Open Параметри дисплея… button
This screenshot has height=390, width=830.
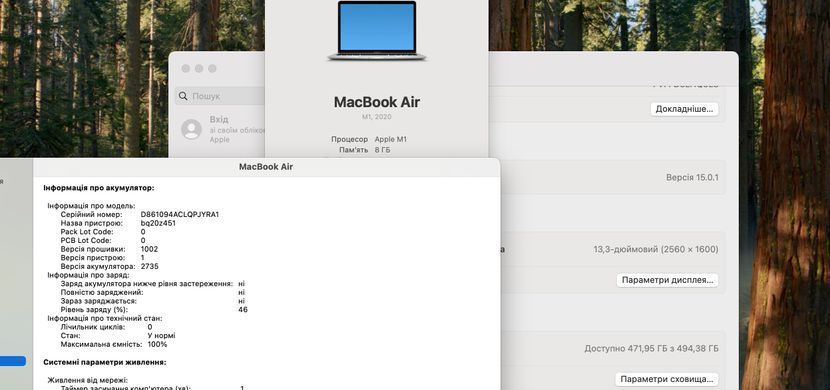click(x=667, y=280)
